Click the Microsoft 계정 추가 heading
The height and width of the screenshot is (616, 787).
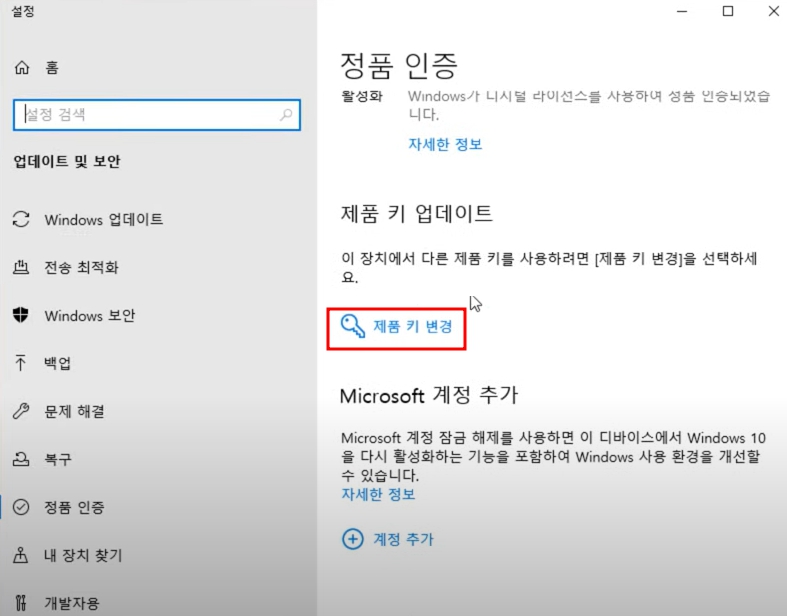pos(429,396)
